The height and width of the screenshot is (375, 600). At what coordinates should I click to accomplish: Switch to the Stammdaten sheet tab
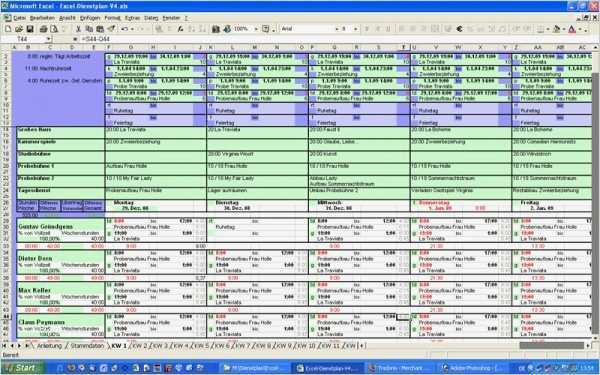coord(87,346)
